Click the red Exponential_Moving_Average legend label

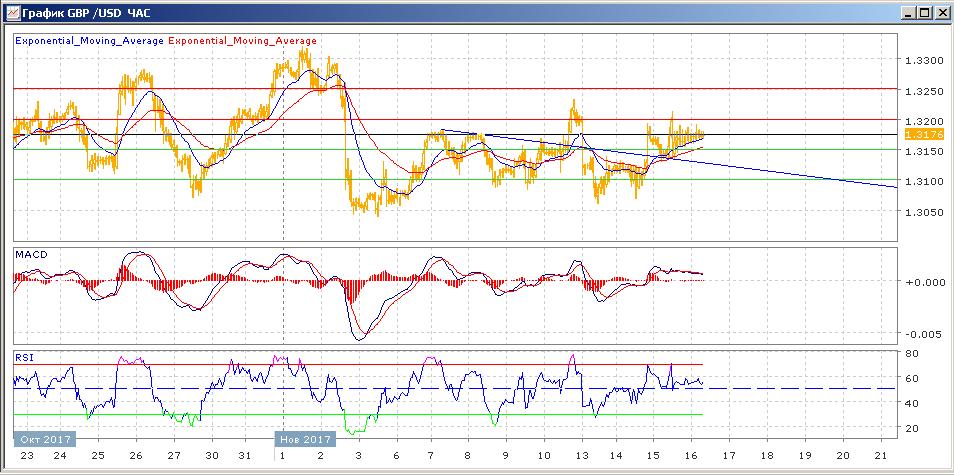pos(243,41)
